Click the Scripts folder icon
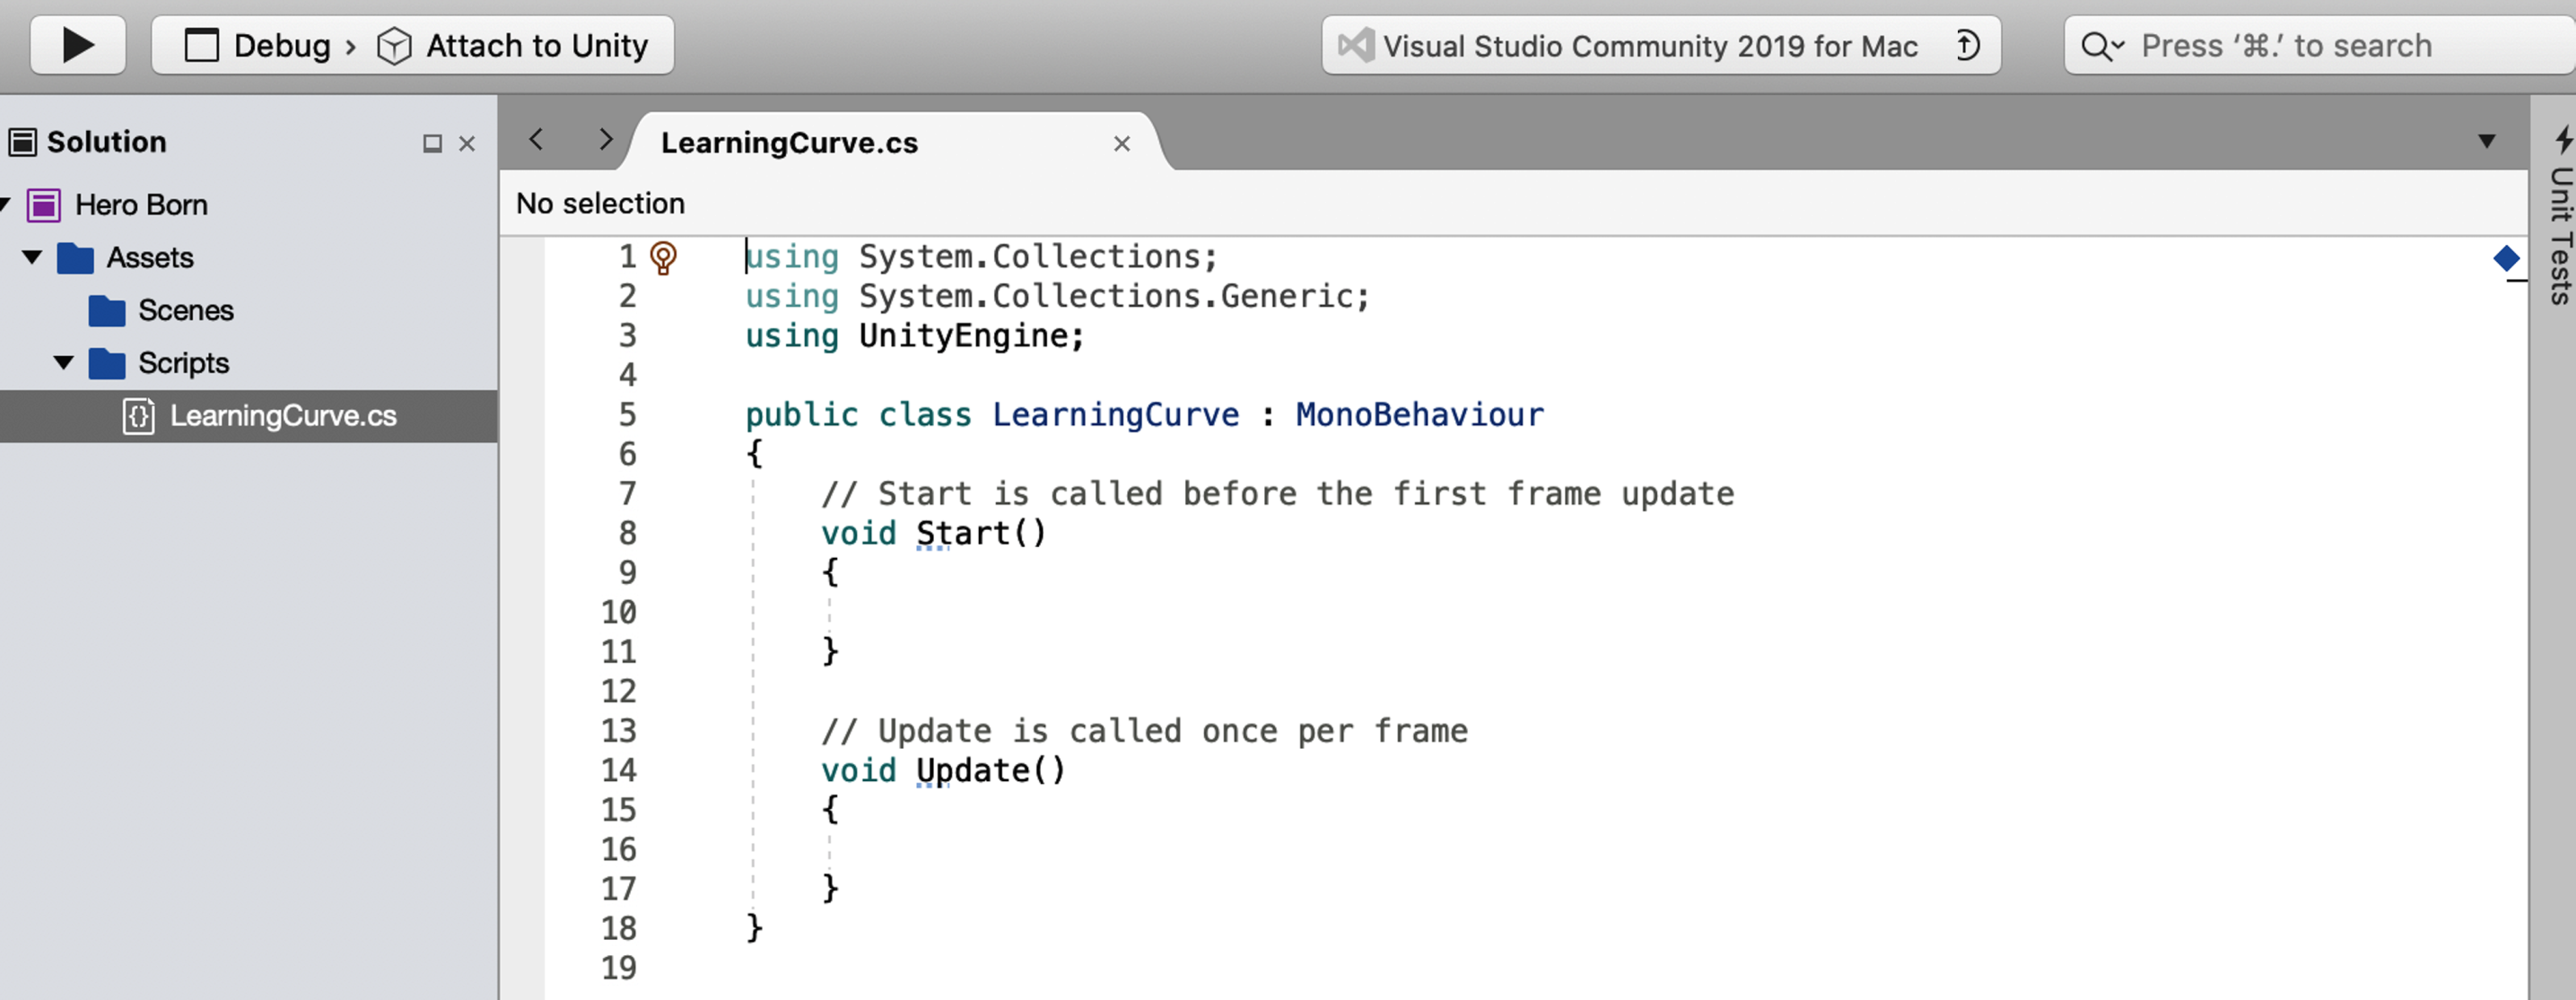Screen dimensions: 2576x1000 [x=107, y=364]
